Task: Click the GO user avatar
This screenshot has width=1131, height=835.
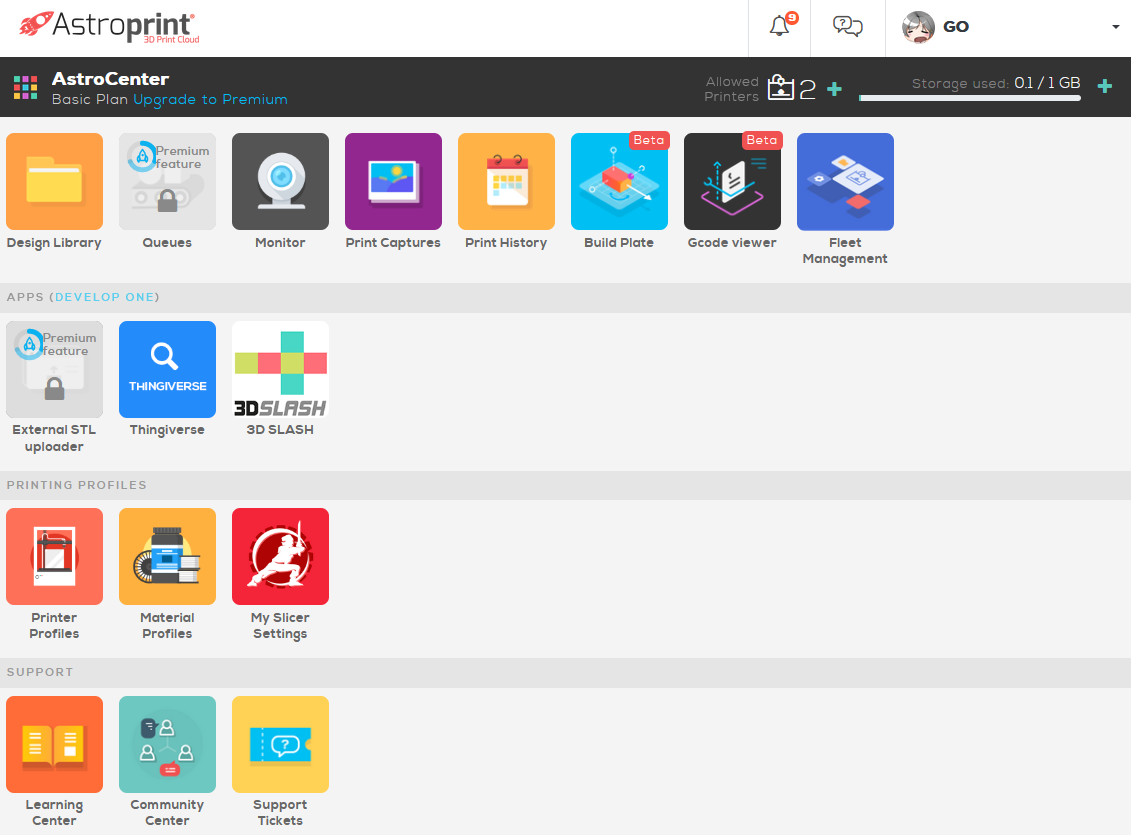Action: pos(918,27)
